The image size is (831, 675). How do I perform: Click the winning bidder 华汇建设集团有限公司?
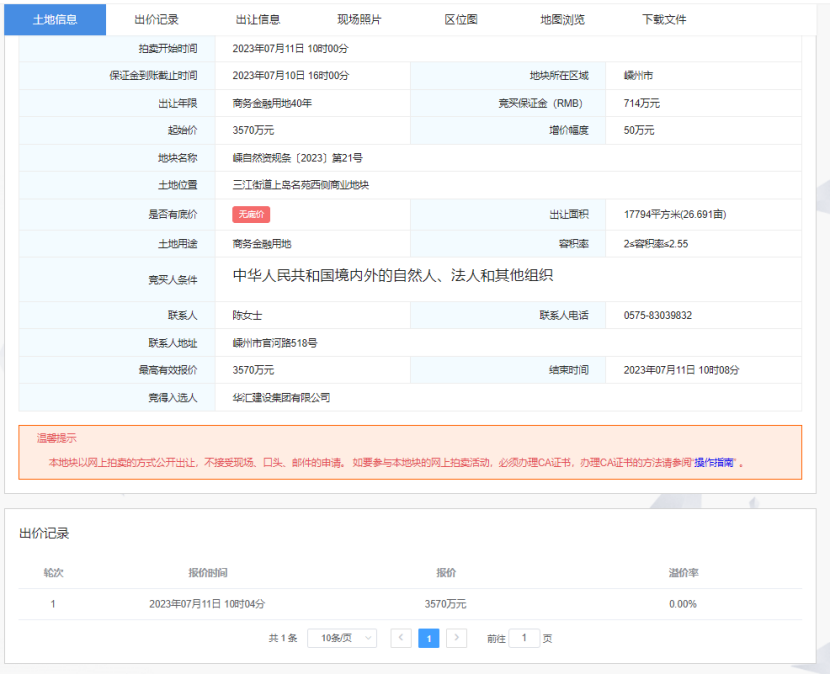point(281,398)
